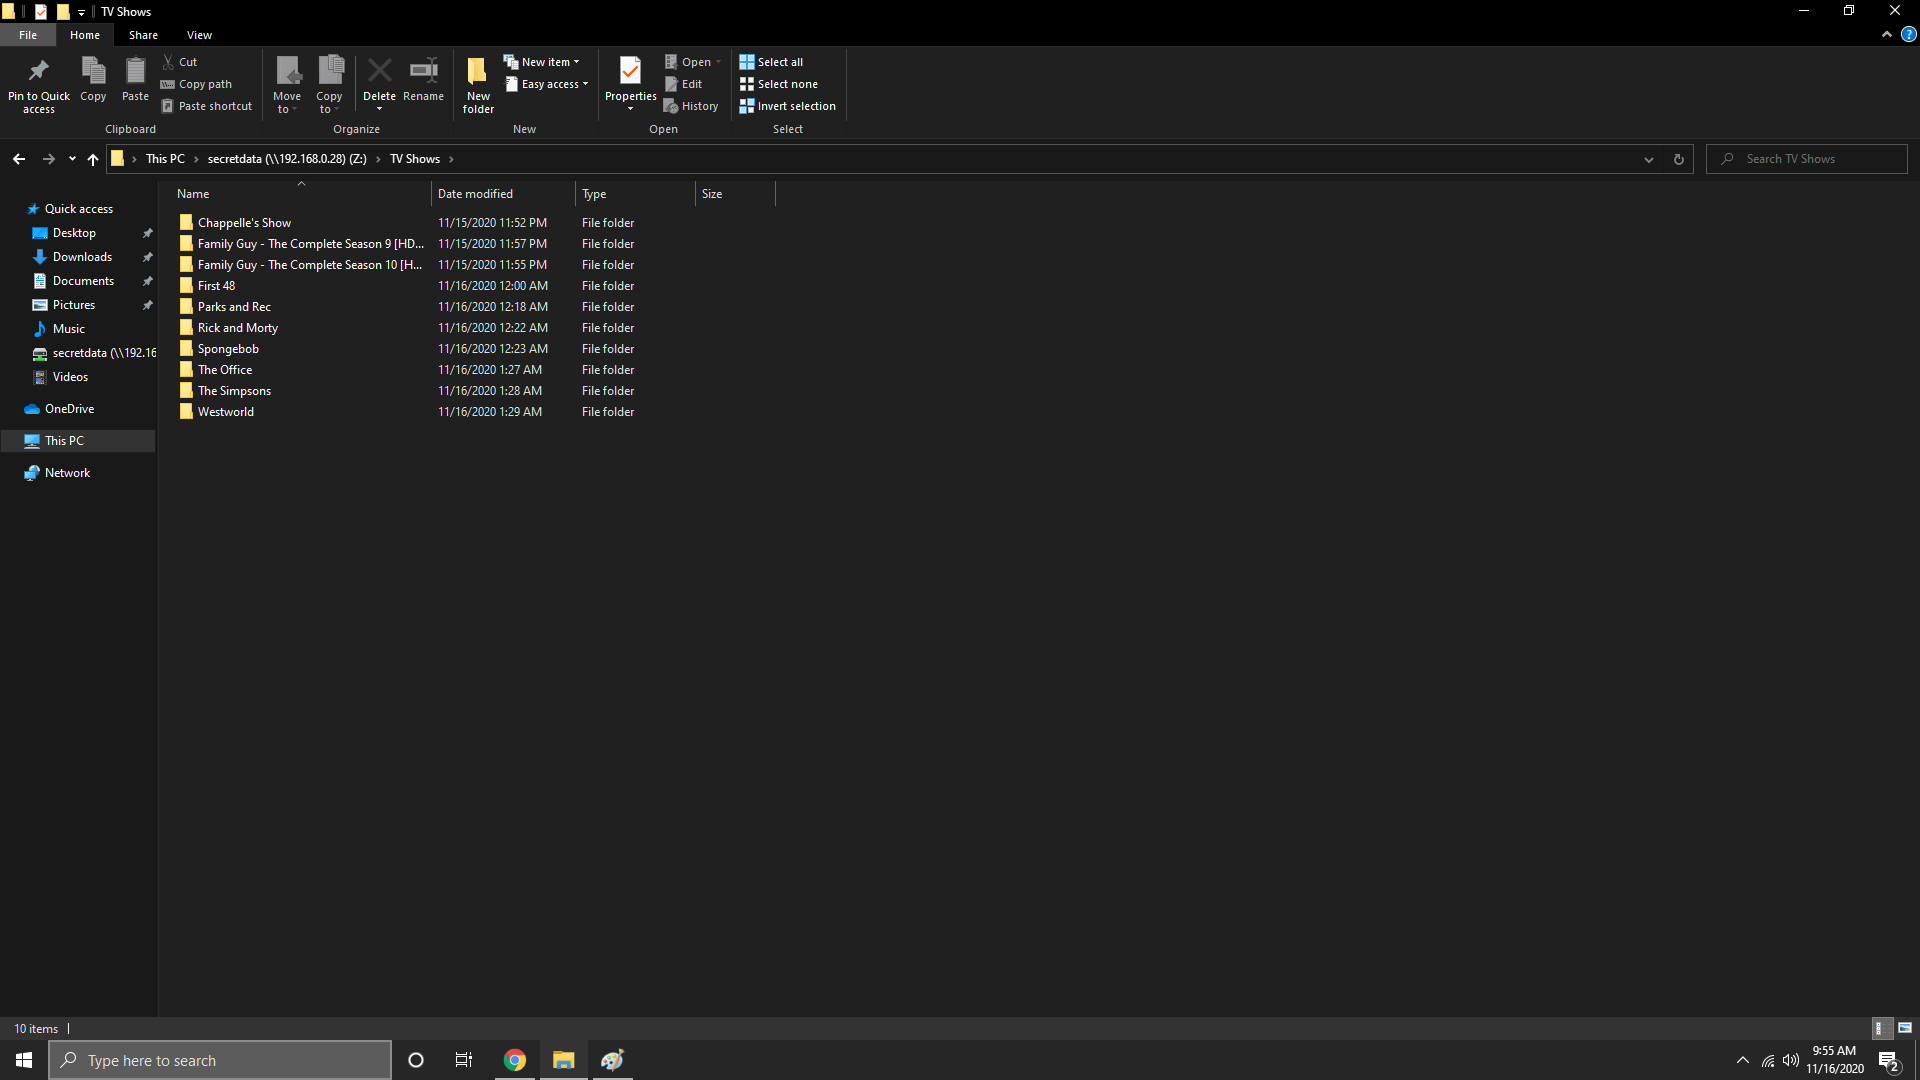Open Documents in navigation pane
The height and width of the screenshot is (1080, 1920).
[83, 281]
